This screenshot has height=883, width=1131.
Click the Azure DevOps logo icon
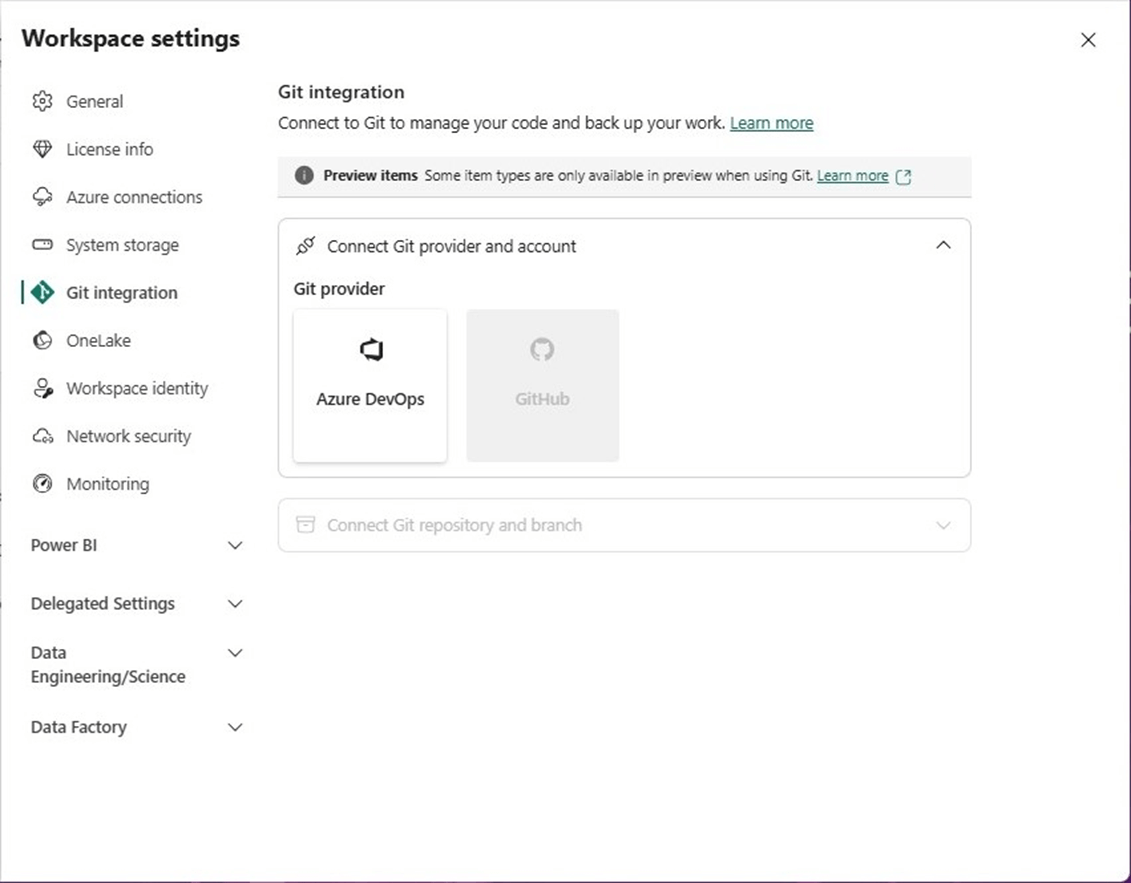point(371,350)
